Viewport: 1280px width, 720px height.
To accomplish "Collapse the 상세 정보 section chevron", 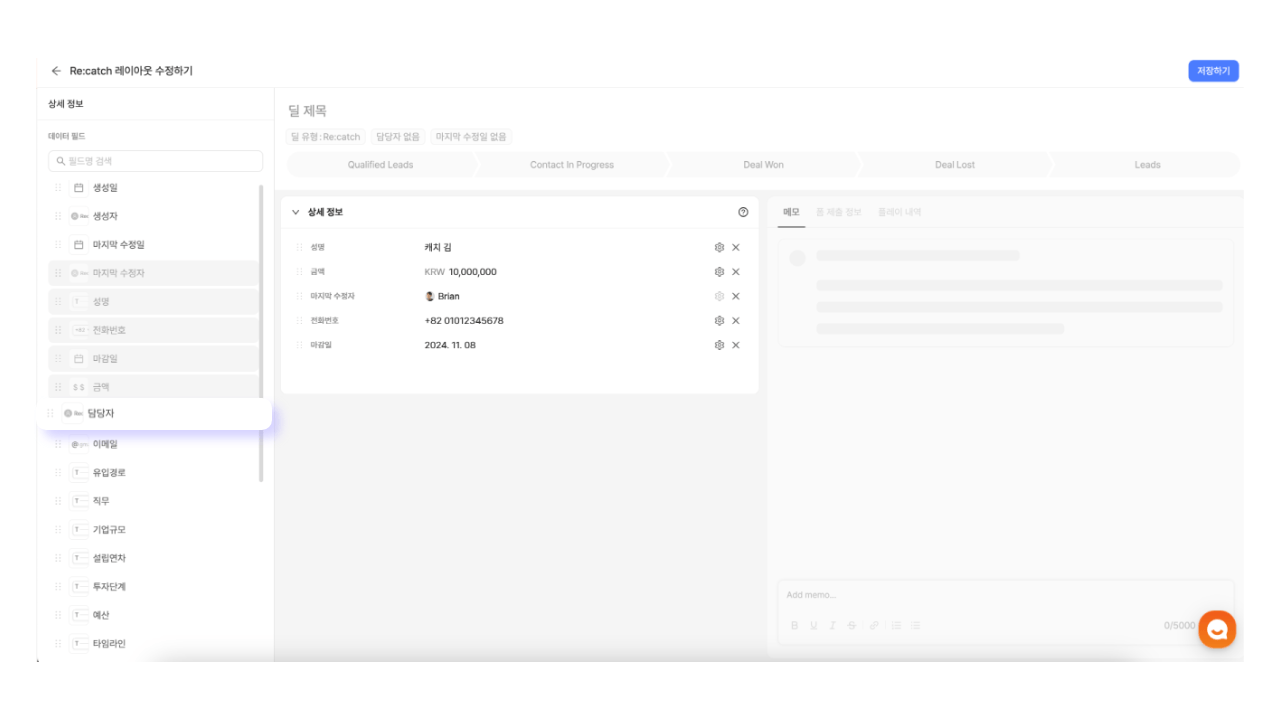I will point(296,212).
